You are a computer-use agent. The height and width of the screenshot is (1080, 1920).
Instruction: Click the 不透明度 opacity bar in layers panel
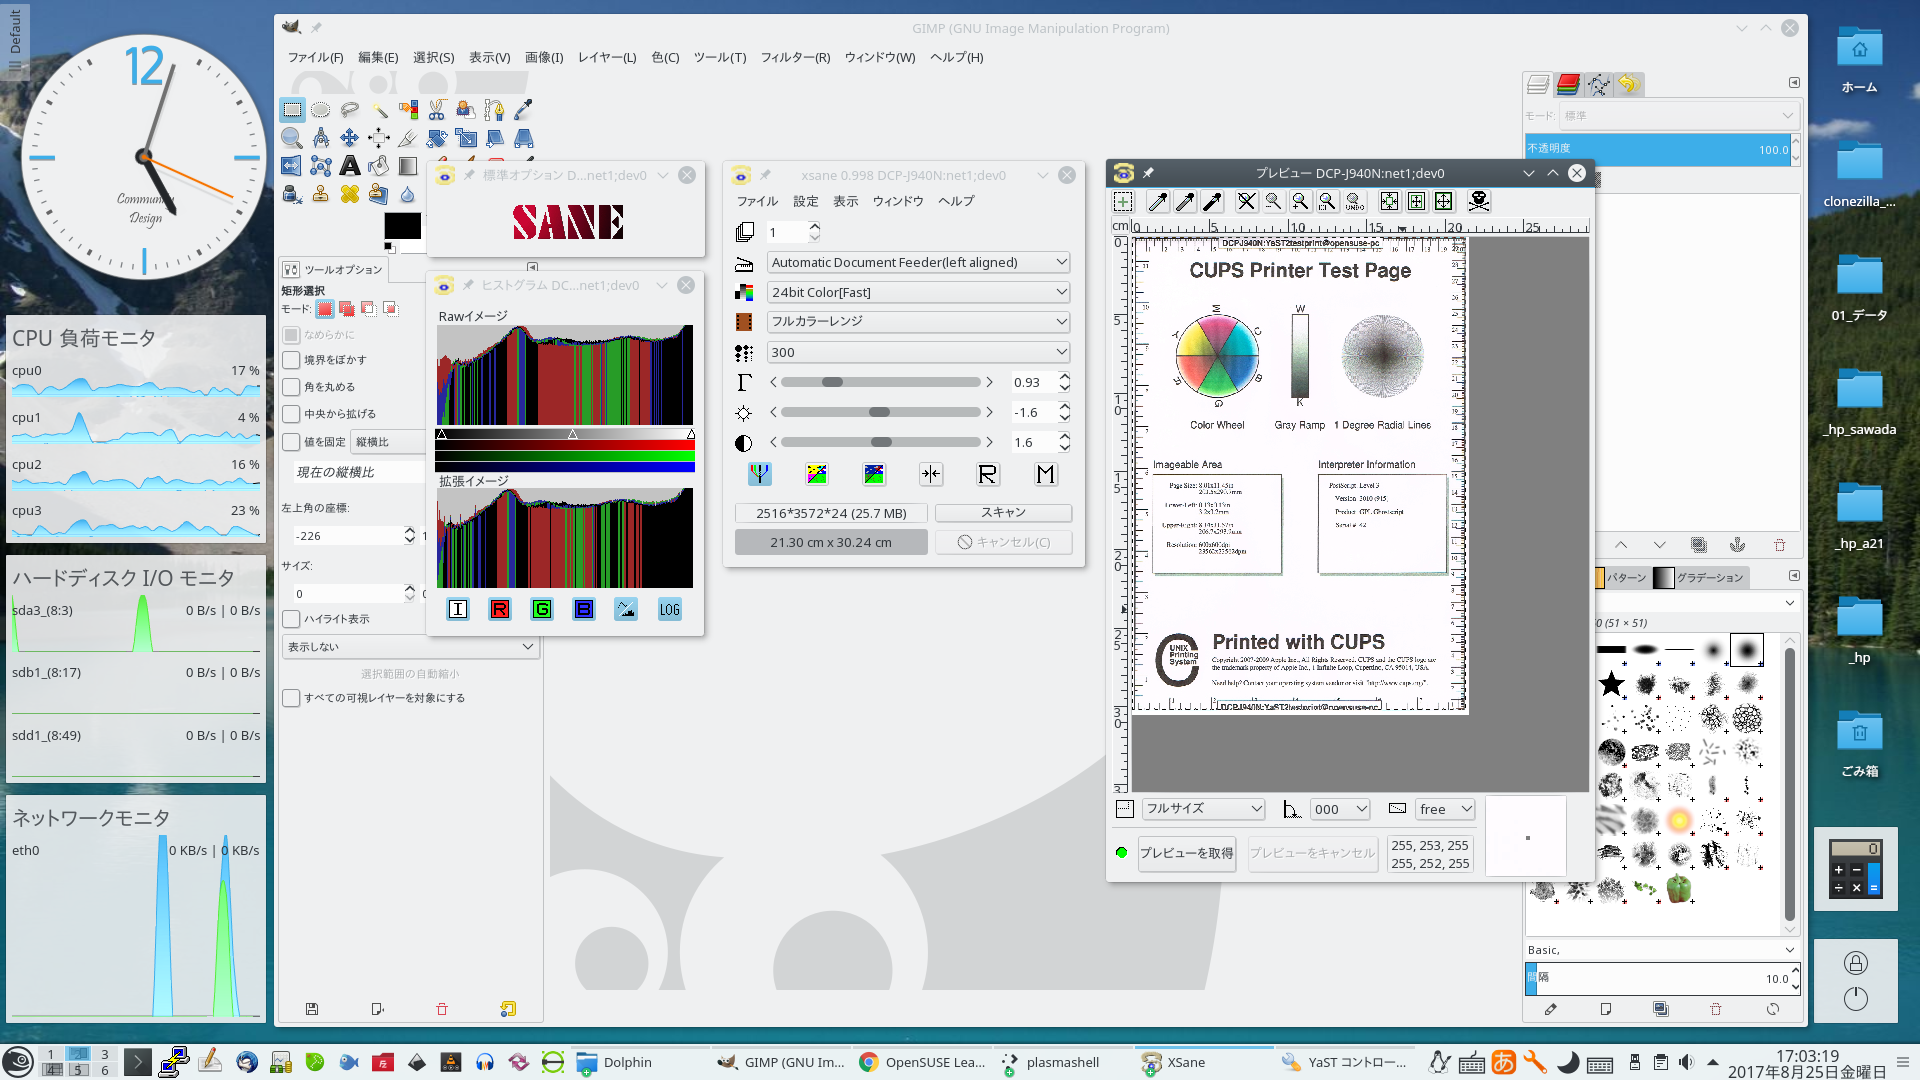coord(1657,149)
